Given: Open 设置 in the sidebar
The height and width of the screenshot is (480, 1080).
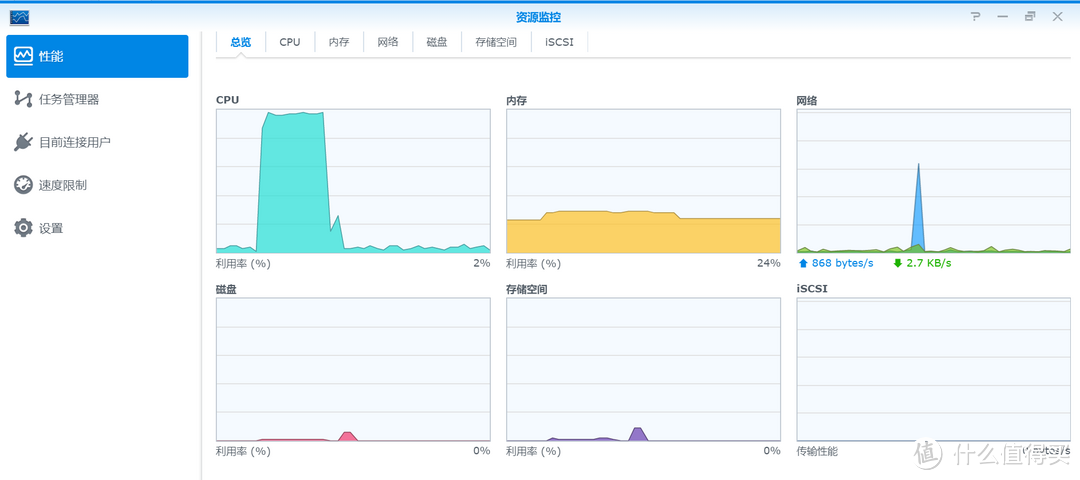Looking at the screenshot, I should (97, 228).
